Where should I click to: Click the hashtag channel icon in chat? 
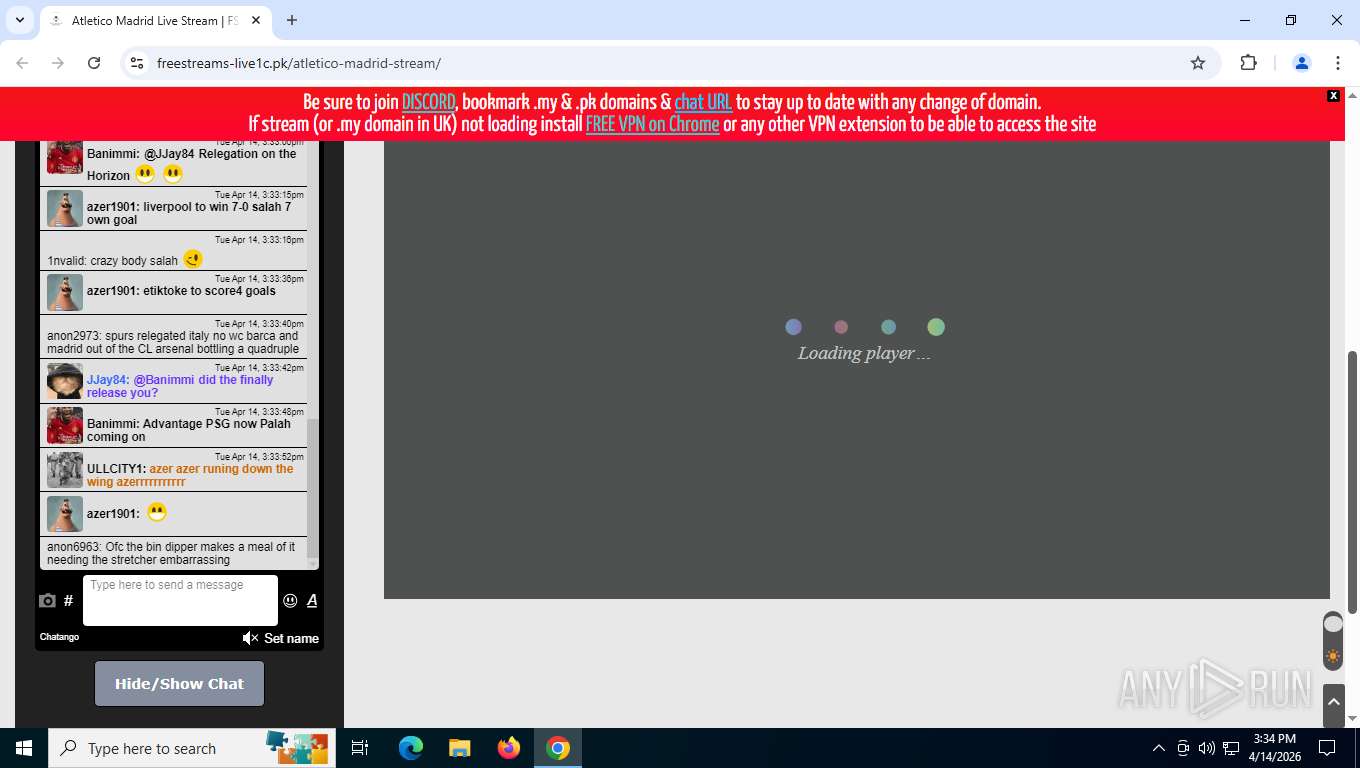click(x=68, y=601)
